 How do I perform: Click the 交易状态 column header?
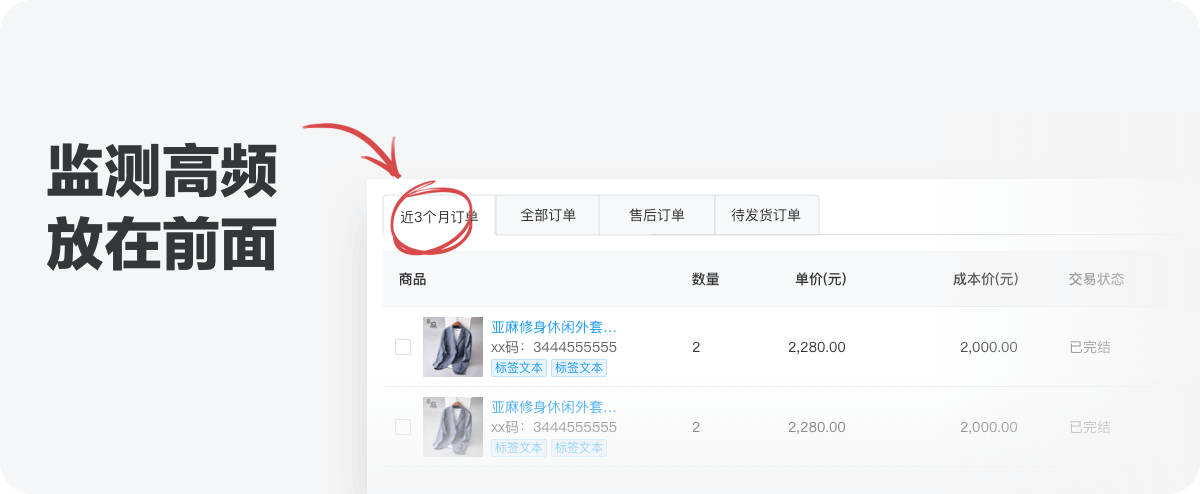pyautogui.click(x=1097, y=279)
